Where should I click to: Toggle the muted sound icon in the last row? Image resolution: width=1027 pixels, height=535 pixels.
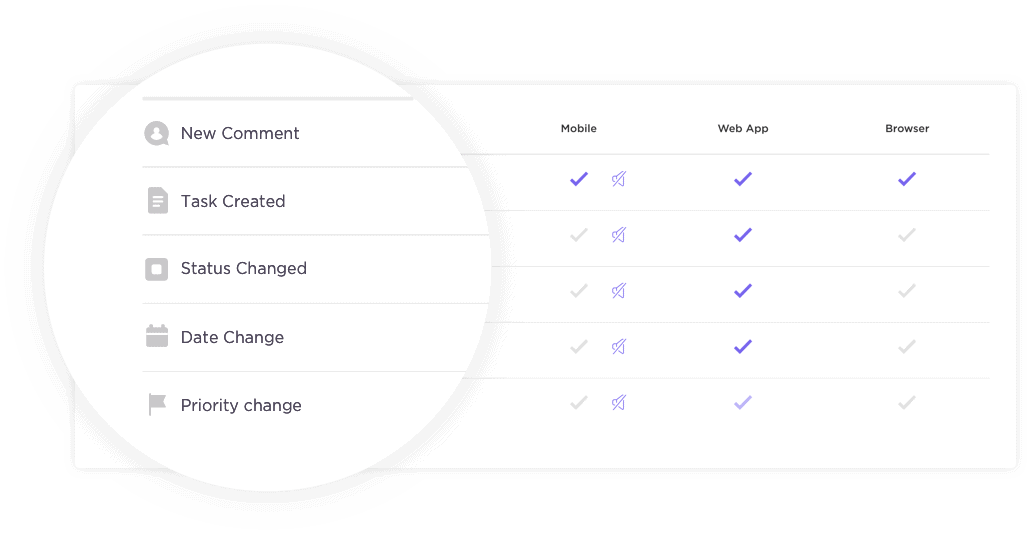(618, 402)
